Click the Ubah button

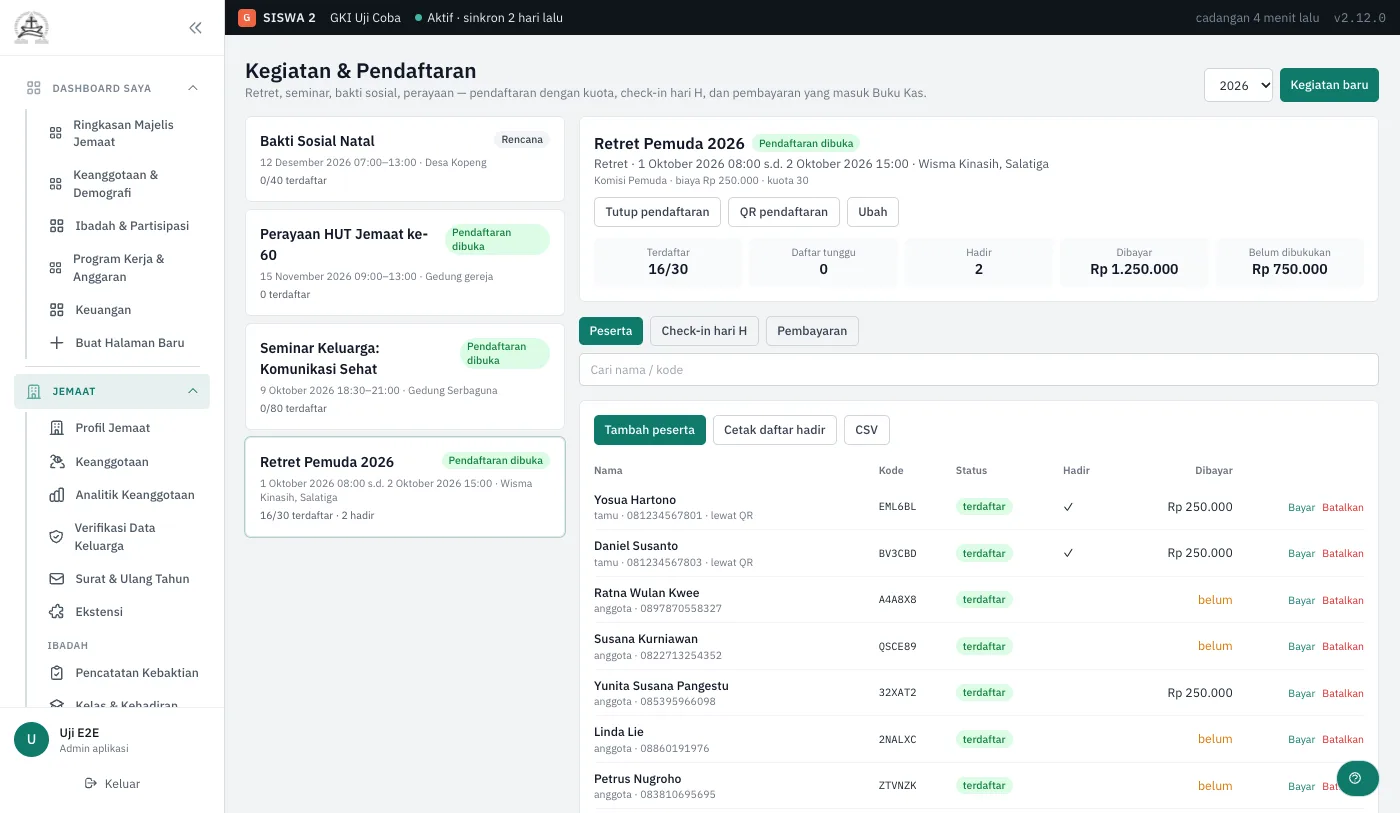tap(873, 212)
